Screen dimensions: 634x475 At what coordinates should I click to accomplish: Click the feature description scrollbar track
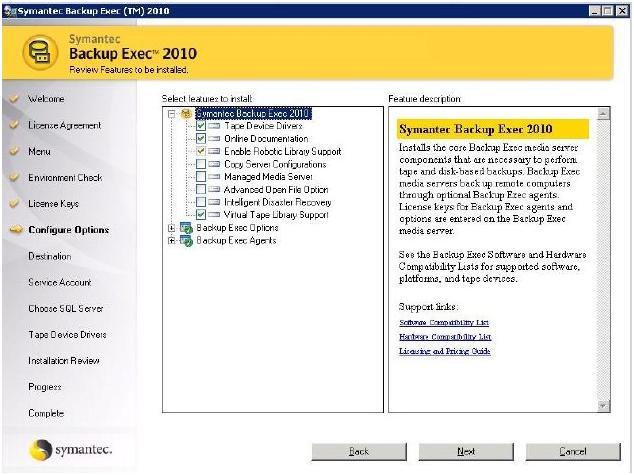[603, 260]
